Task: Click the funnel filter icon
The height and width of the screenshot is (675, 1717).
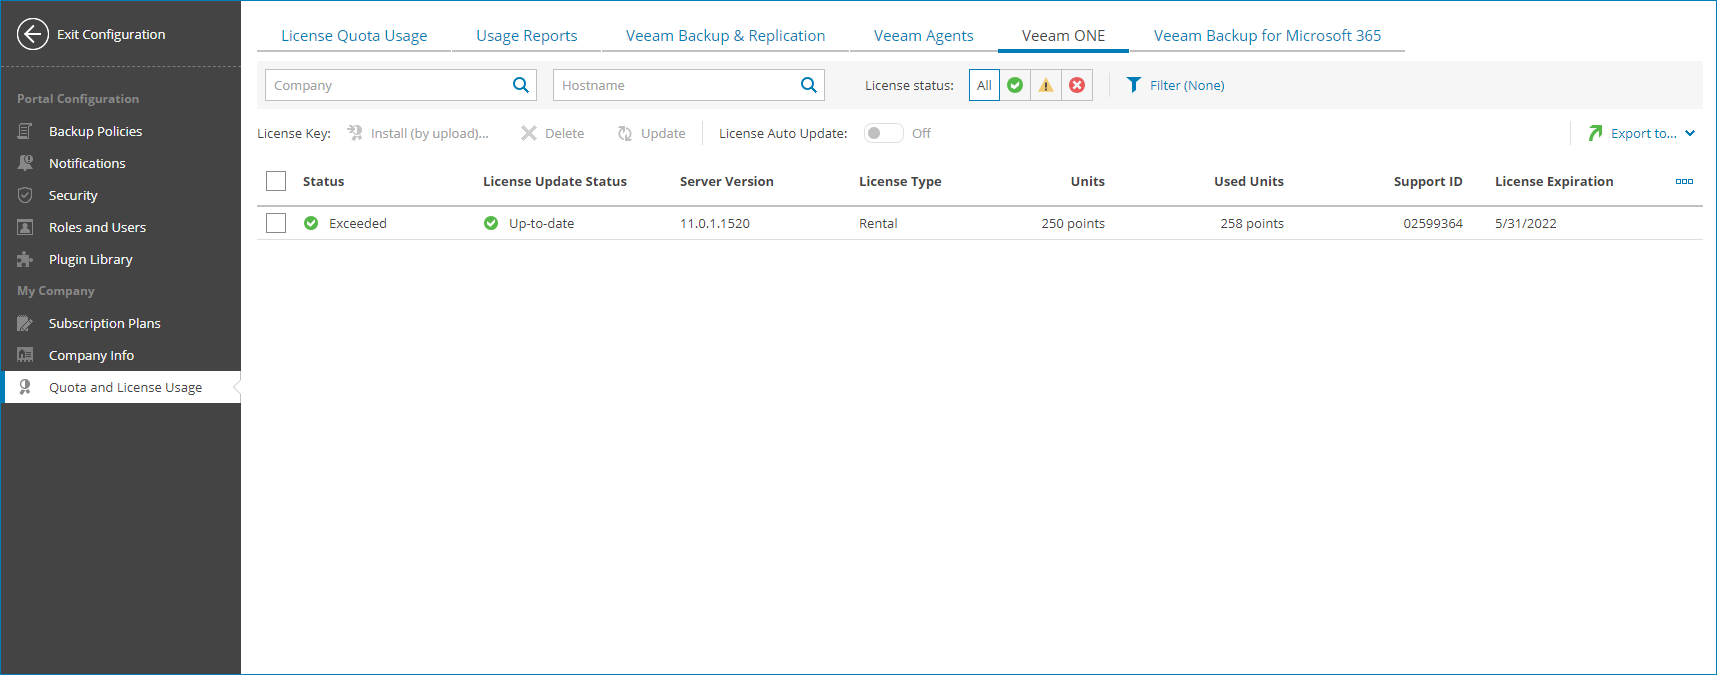Action: point(1134,85)
